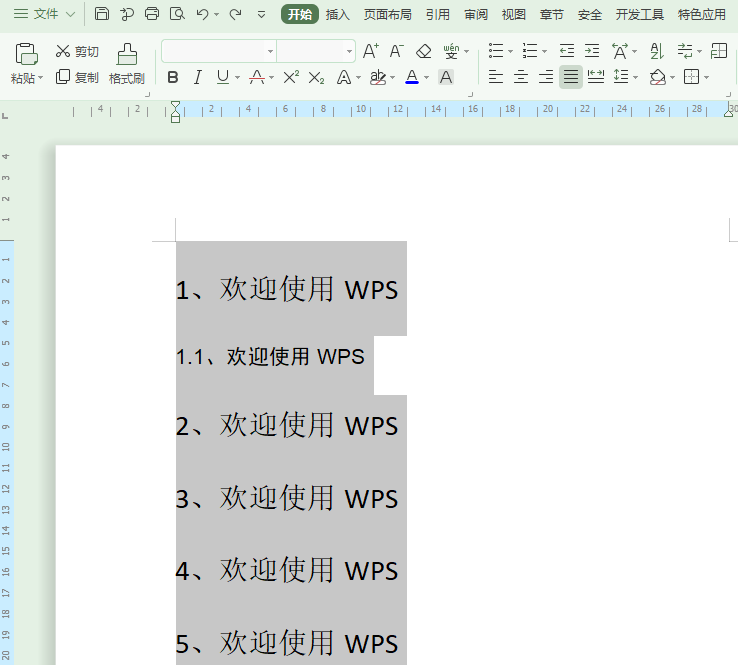Viewport: 738px width, 665px height.
Task: Expand the Paste options arrow
Action: [40, 78]
